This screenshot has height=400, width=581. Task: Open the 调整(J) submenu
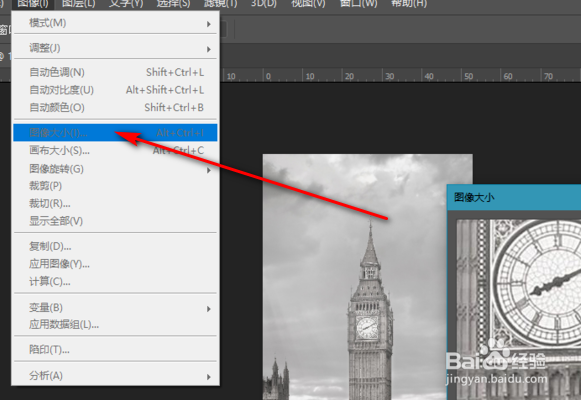[x=115, y=48]
